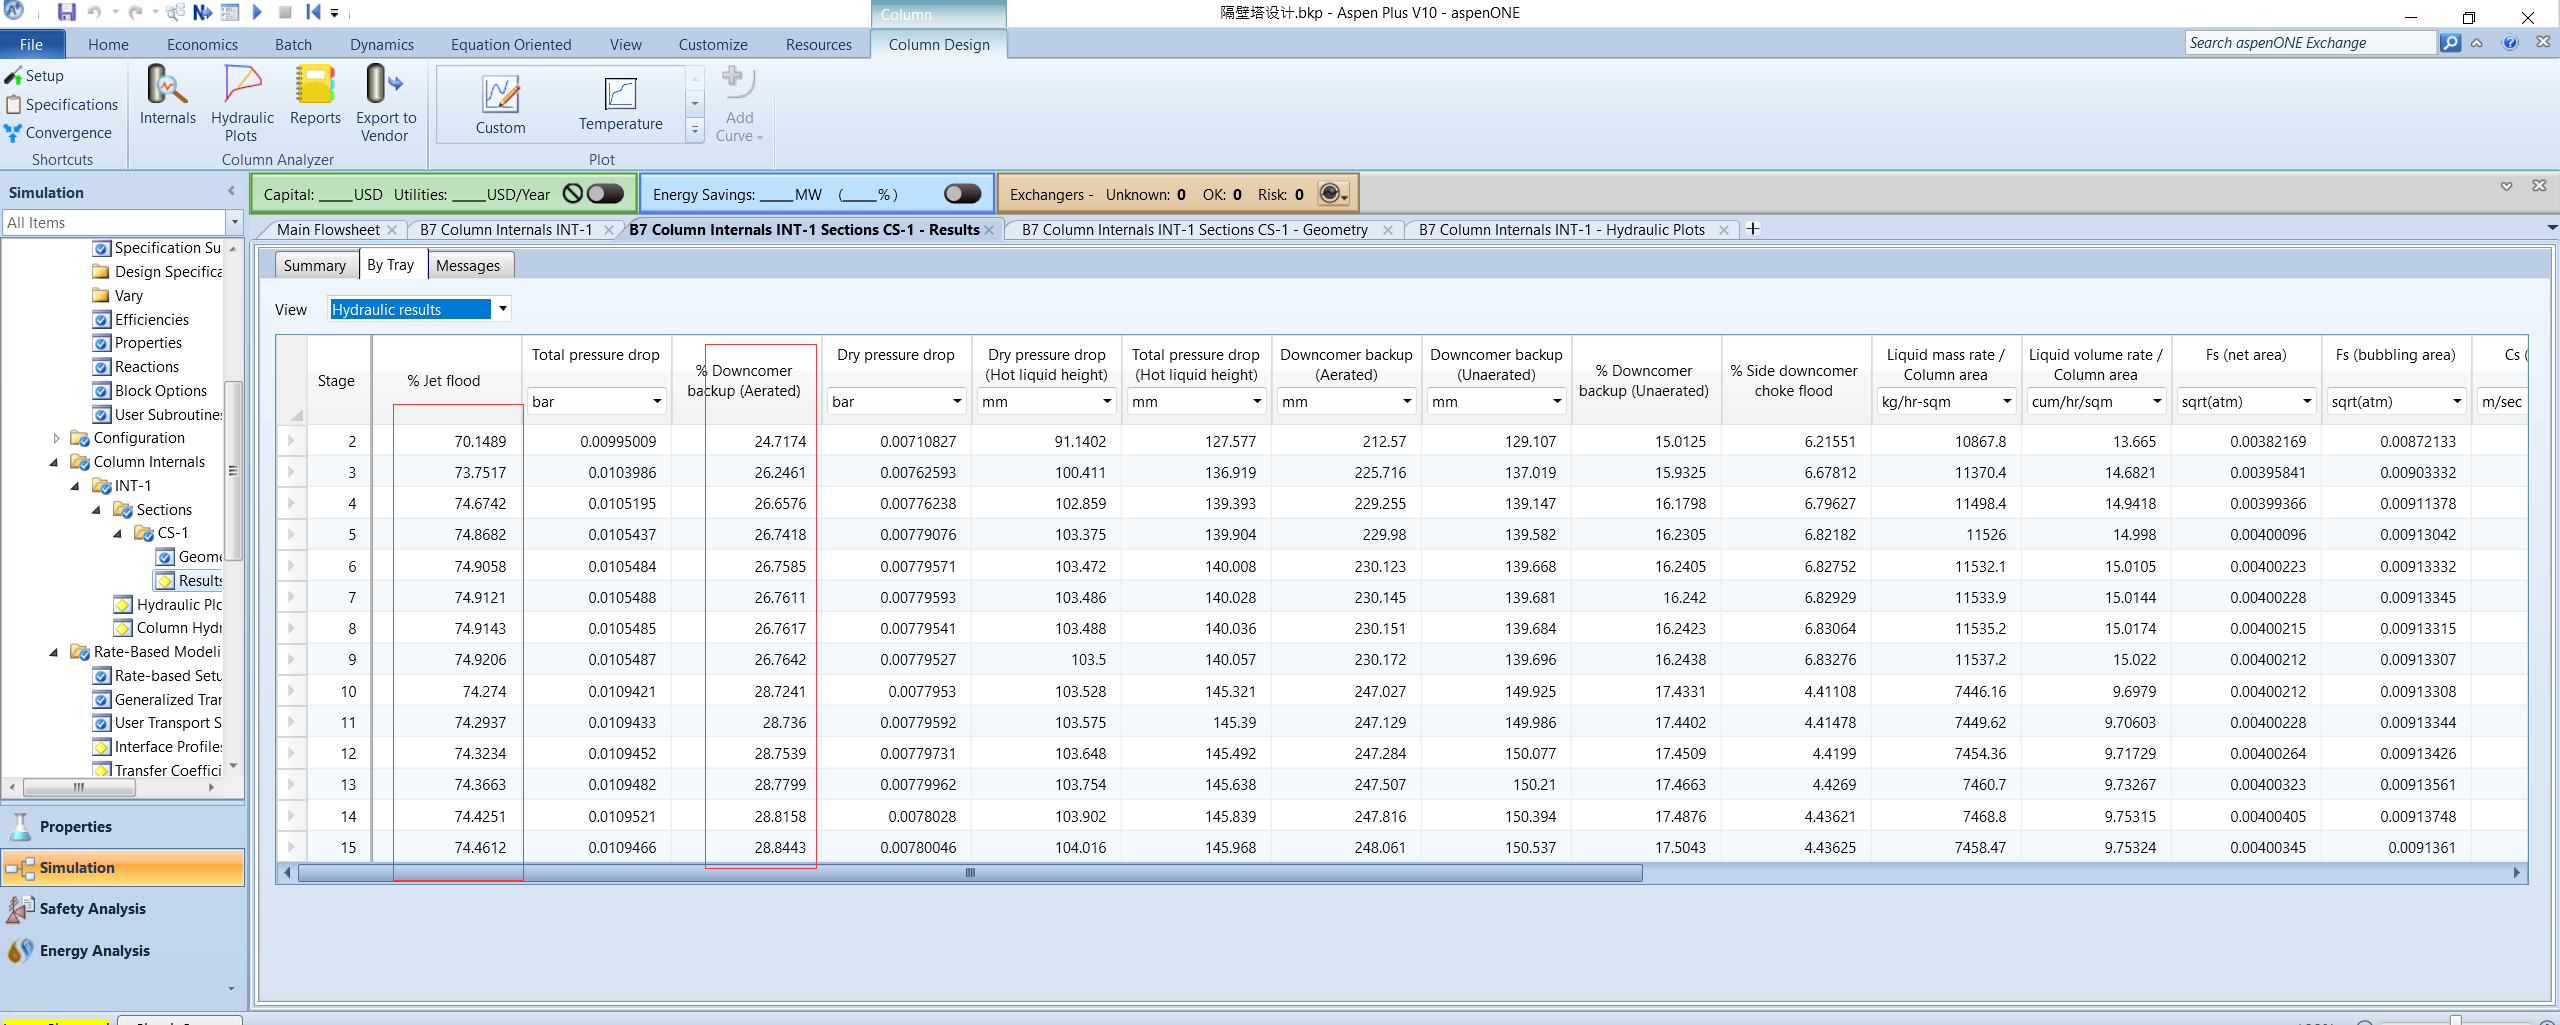
Task: Expand the Configuration tree node
Action: [56, 438]
